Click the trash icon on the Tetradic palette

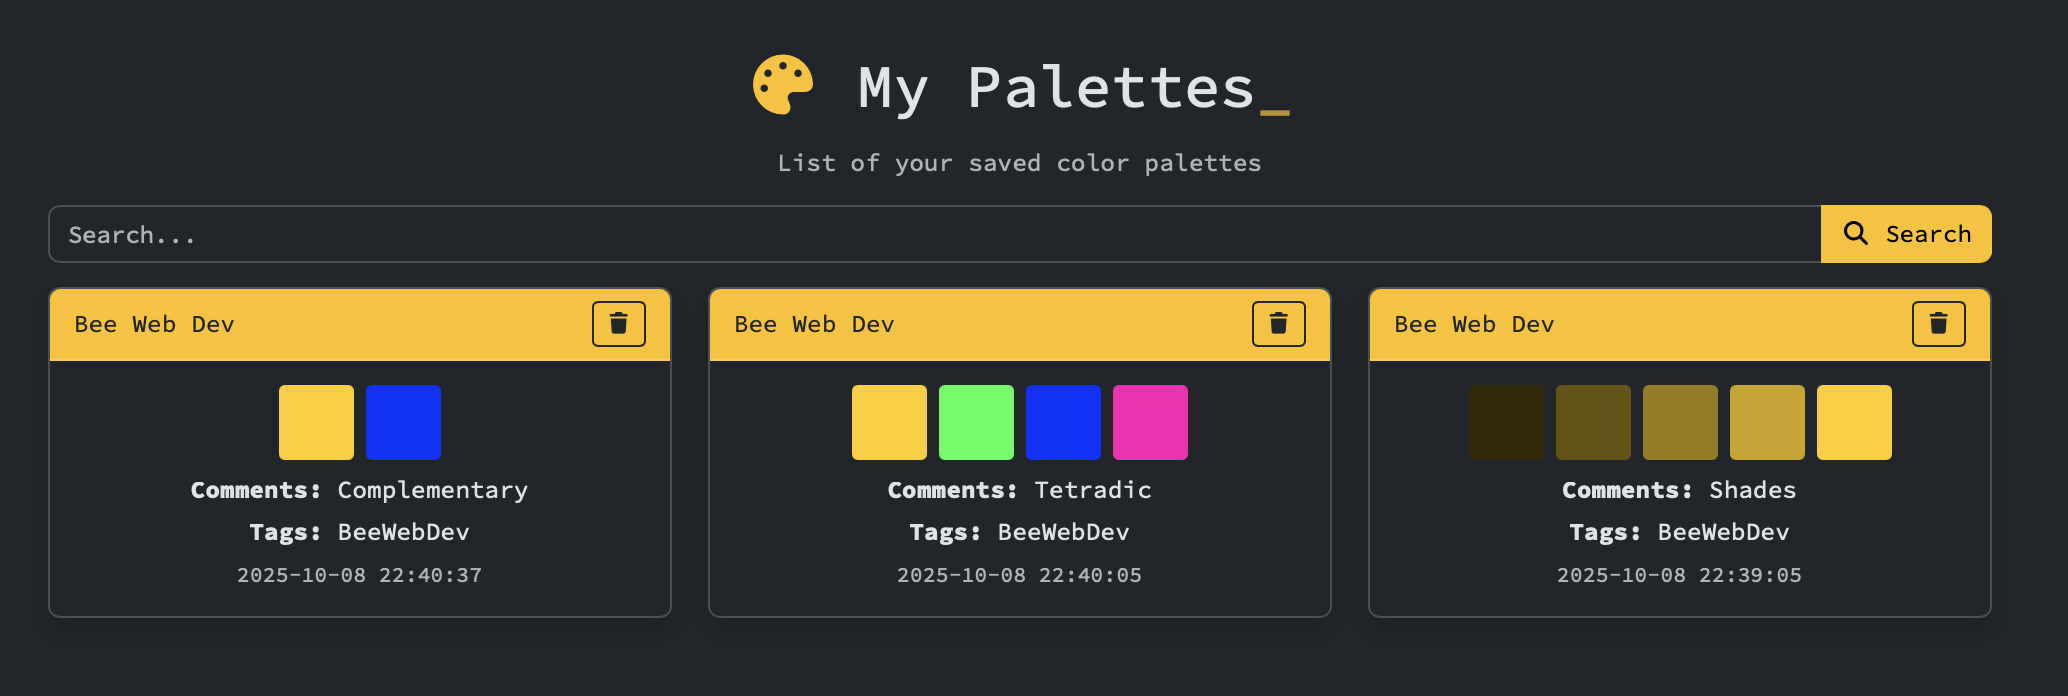1278,323
